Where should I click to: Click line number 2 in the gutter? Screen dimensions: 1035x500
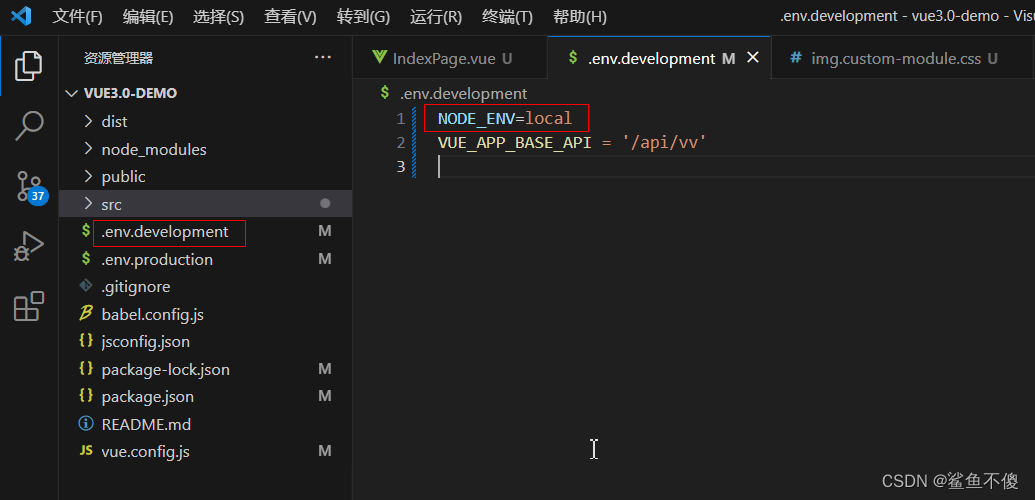[x=400, y=143]
